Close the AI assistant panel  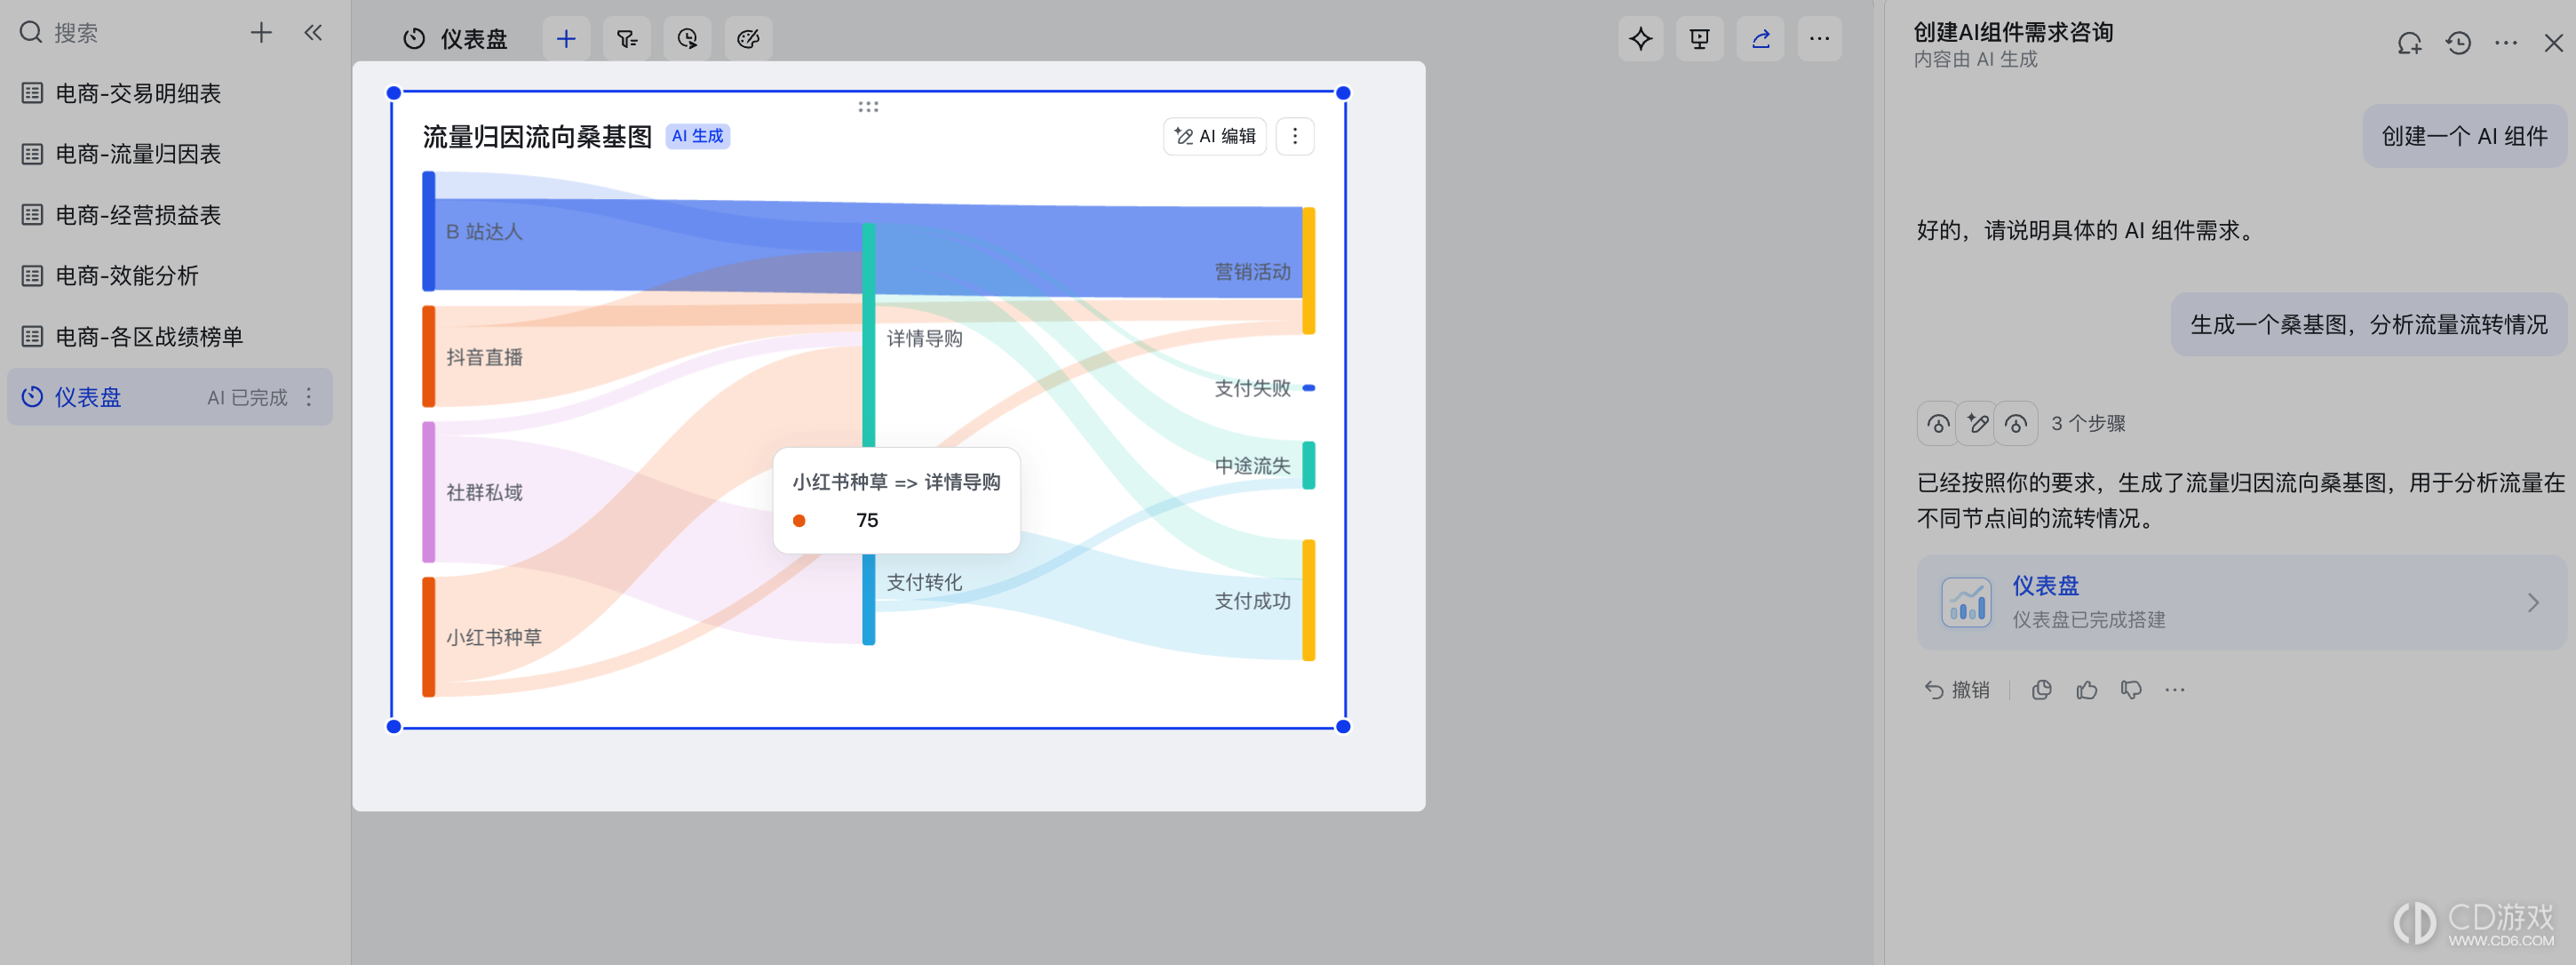(2553, 43)
